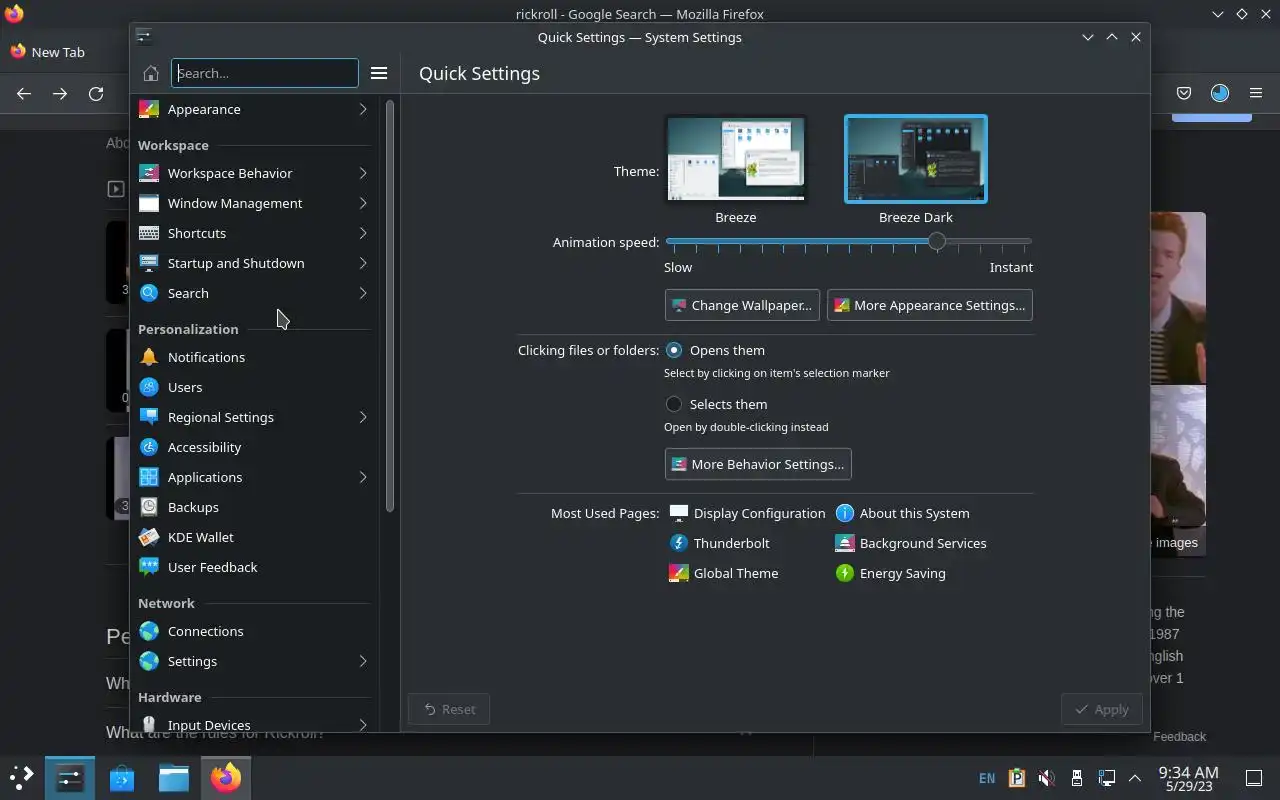Click the Shortcuts keyboard icon
The width and height of the screenshot is (1280, 800).
(148, 233)
